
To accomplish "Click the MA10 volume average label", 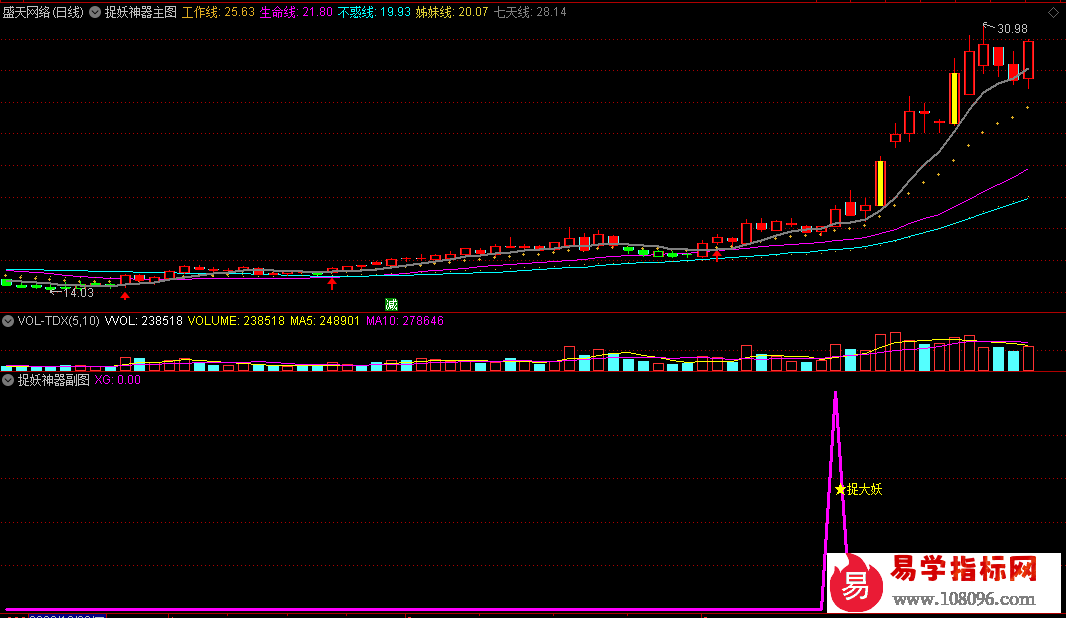I will [x=405, y=321].
